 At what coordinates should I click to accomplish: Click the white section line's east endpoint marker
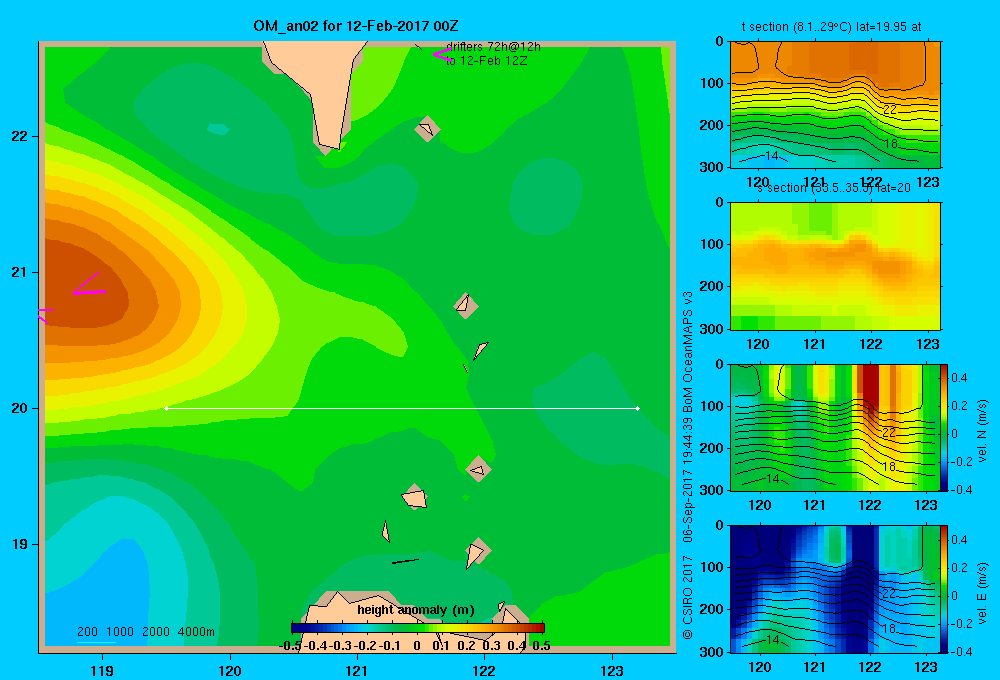pos(638,408)
